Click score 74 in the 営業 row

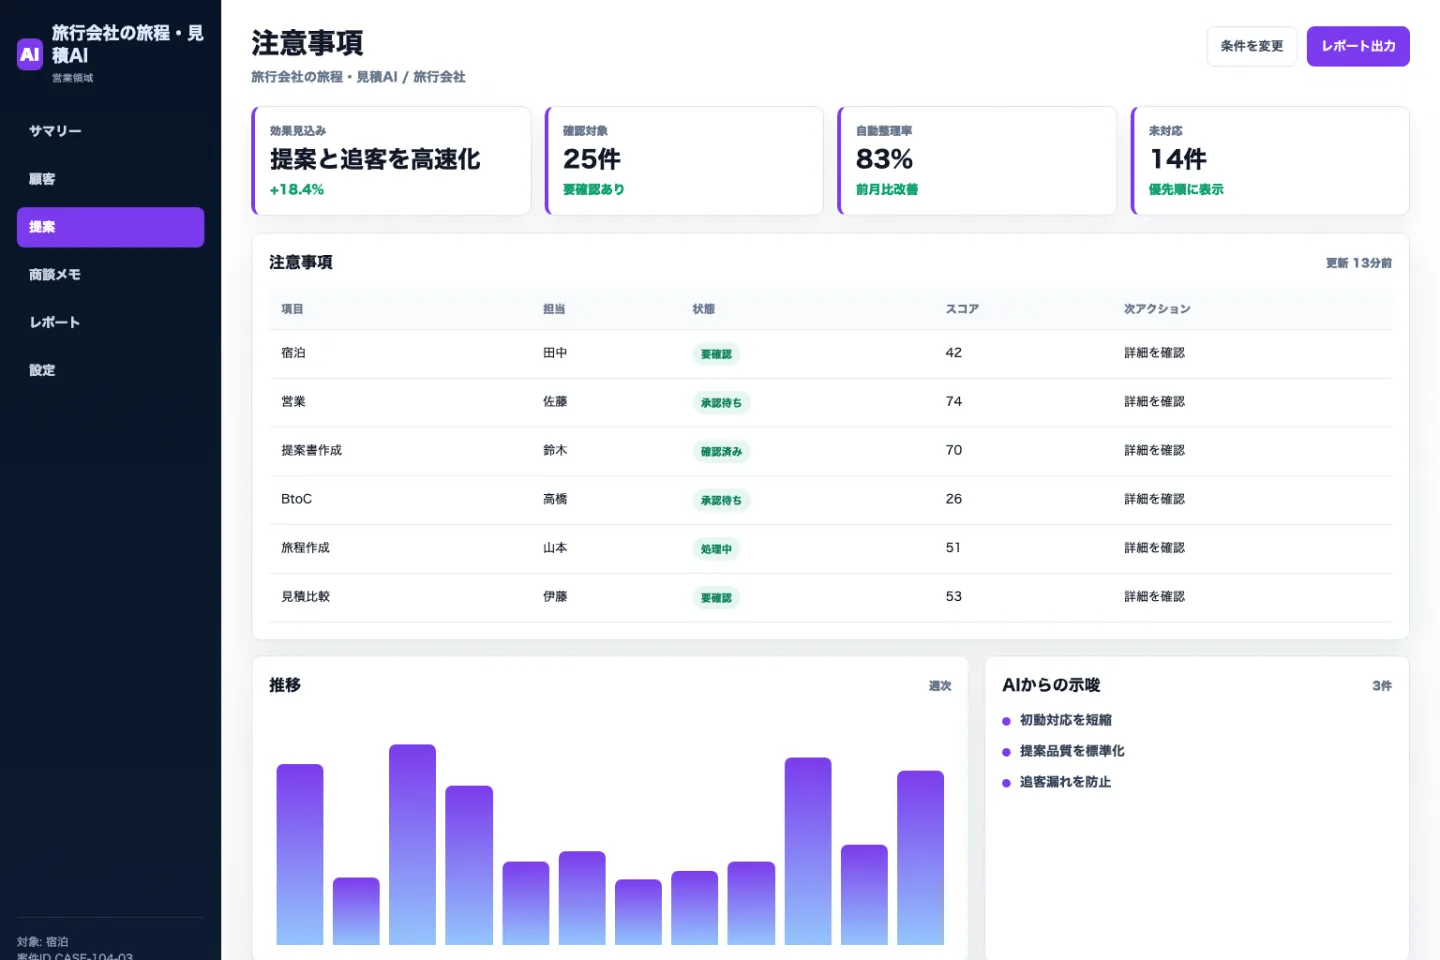(x=954, y=402)
